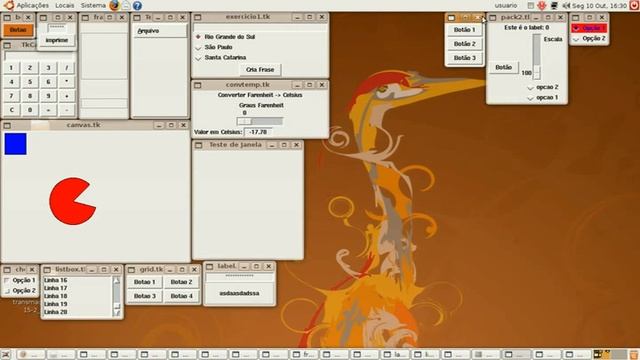Viewport: 640px width, 360px height.
Task: Click calculator key 7
Action: (x=11, y=96)
